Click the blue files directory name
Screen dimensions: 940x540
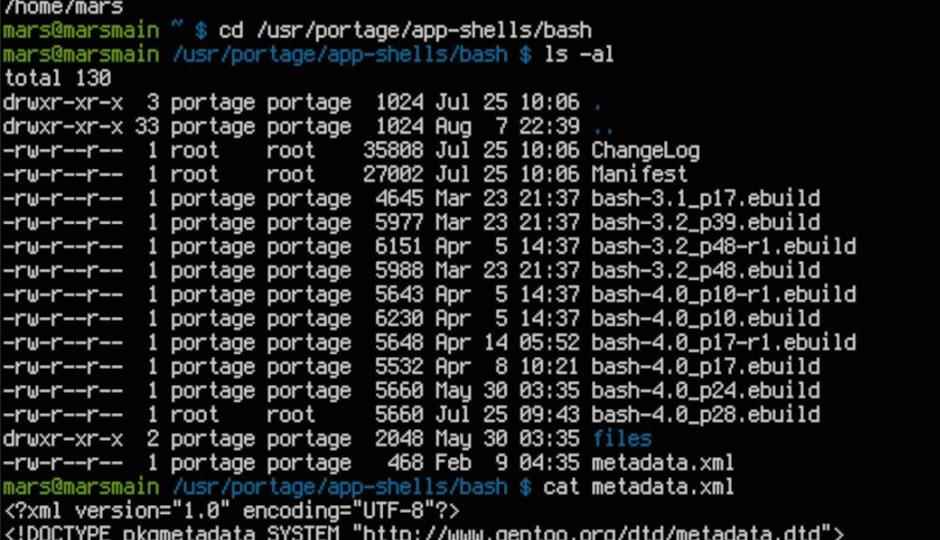tap(622, 439)
